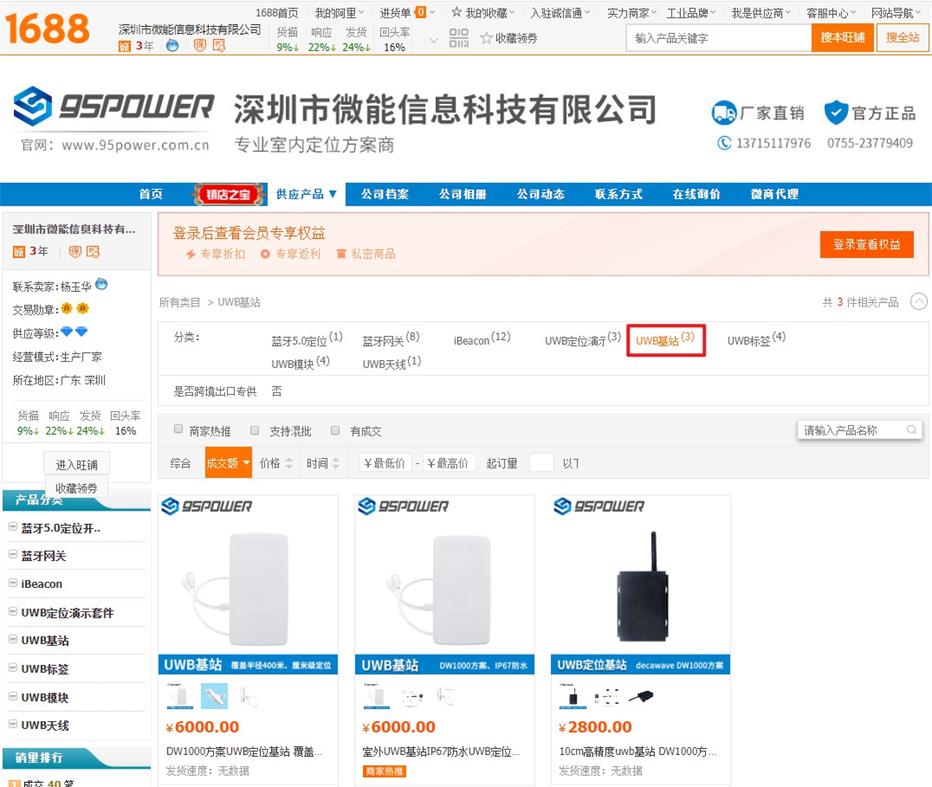Click the 登录查看权益 button
Image resolution: width=932 pixels, height=787 pixels.
(x=866, y=244)
